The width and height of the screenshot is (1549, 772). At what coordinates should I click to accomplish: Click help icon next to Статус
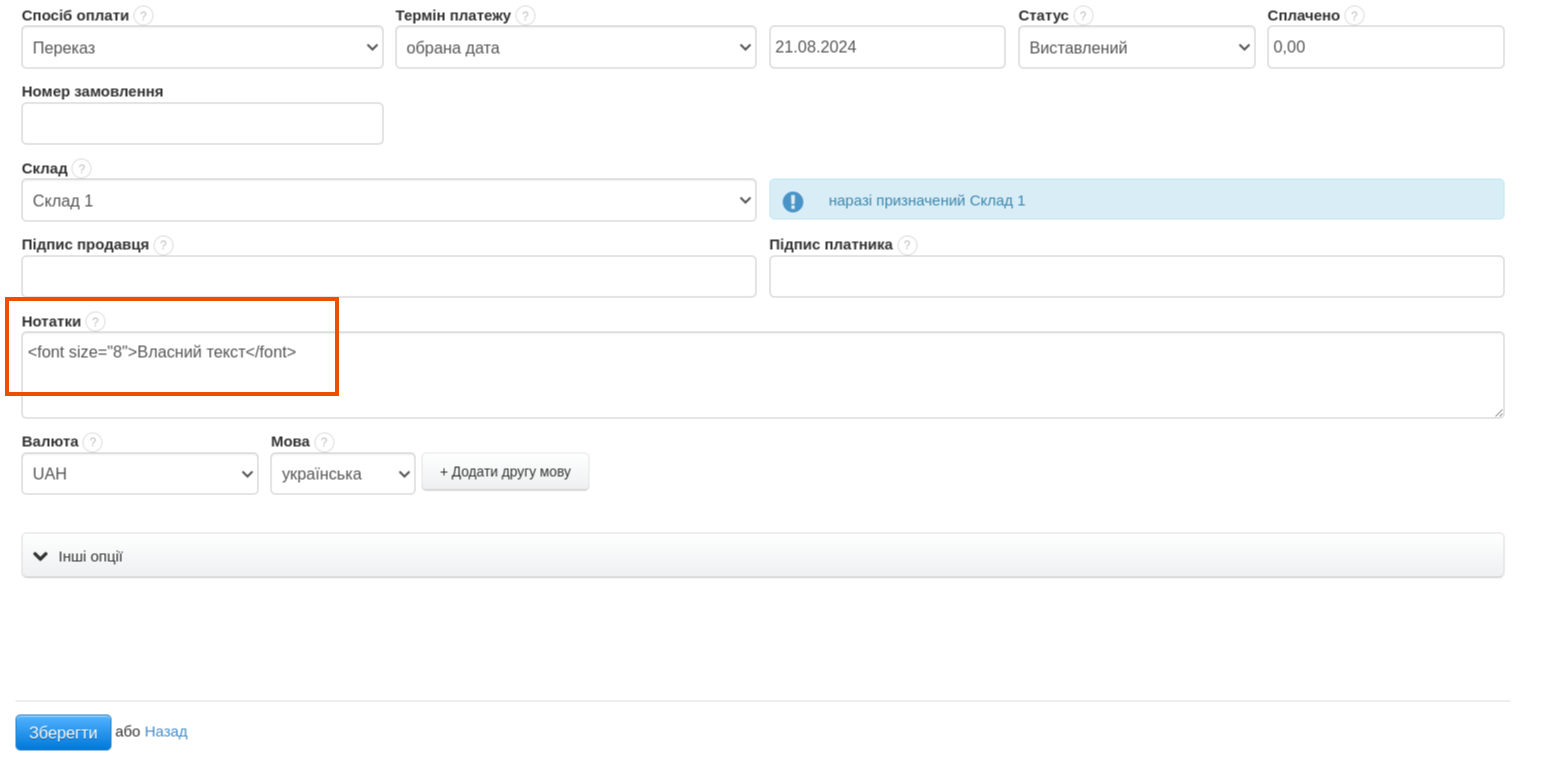(1083, 15)
